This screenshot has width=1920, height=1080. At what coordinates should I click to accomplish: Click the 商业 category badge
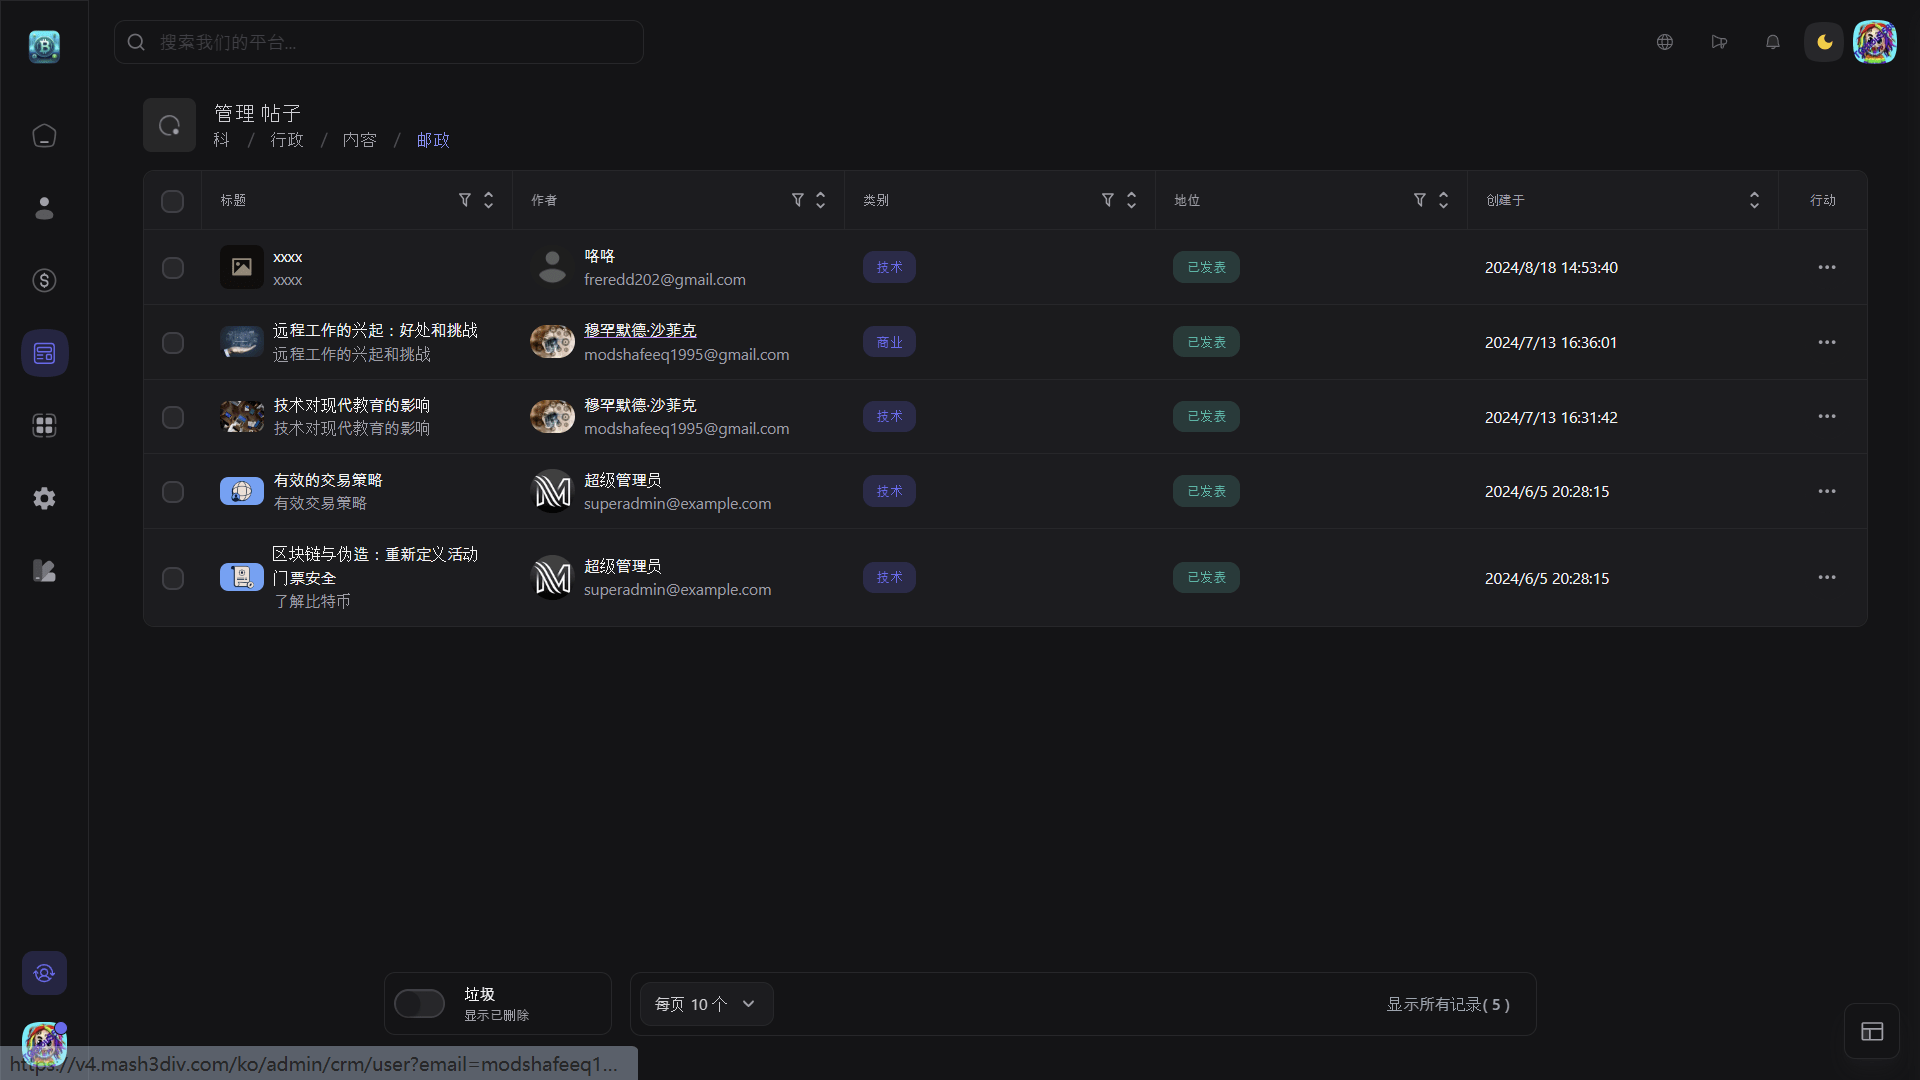pos(889,342)
